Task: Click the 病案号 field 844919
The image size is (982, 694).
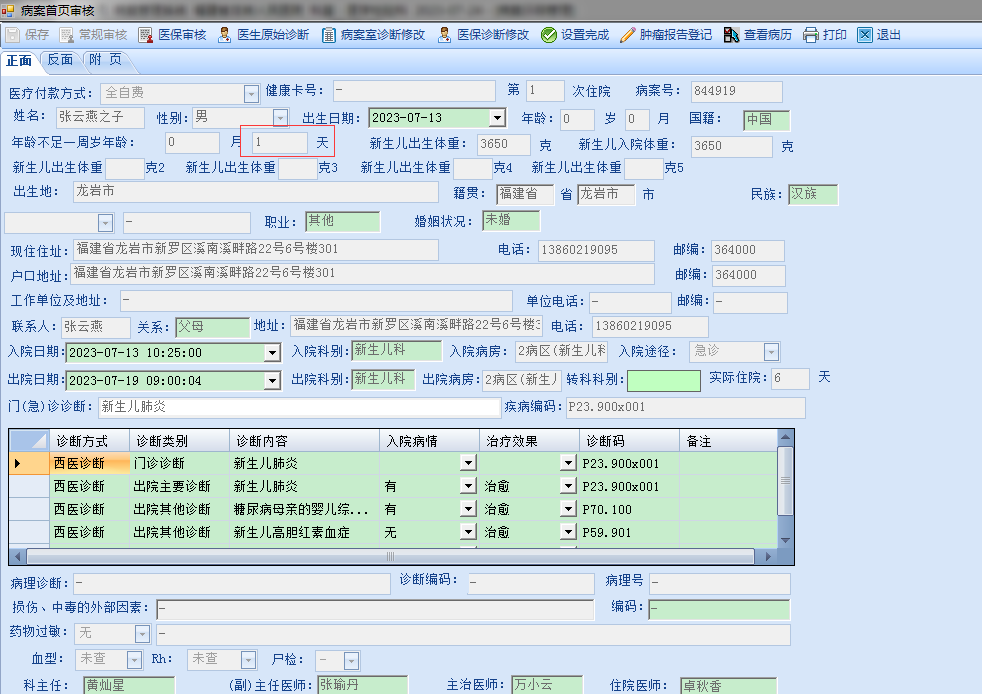Action: pos(736,91)
